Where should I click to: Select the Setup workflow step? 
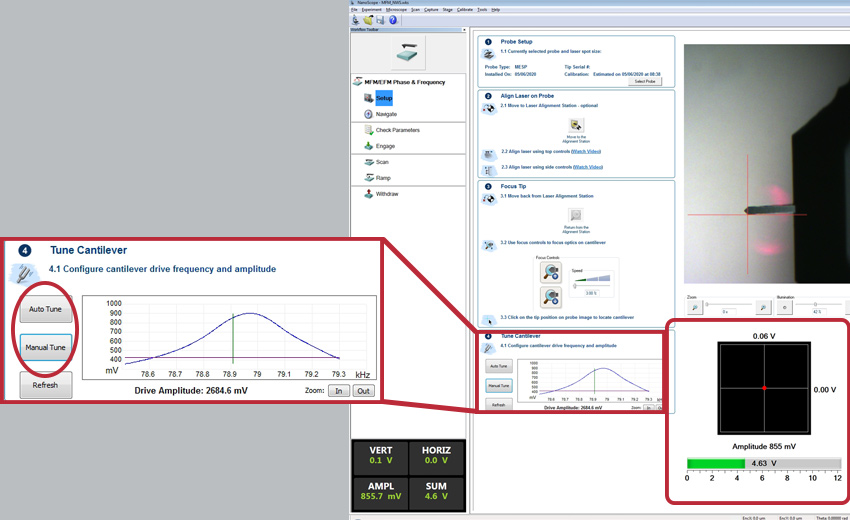[384, 98]
